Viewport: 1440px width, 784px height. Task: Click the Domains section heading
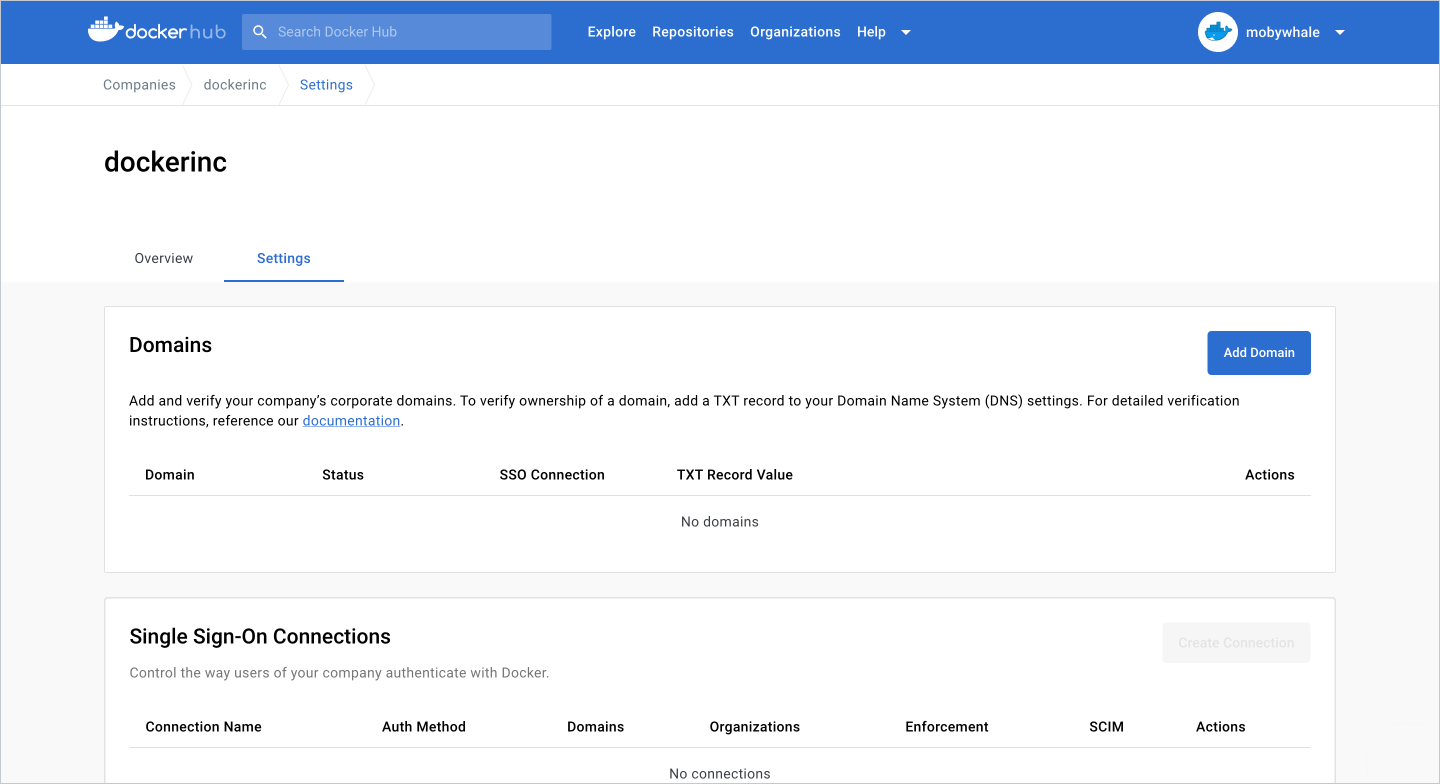(171, 345)
